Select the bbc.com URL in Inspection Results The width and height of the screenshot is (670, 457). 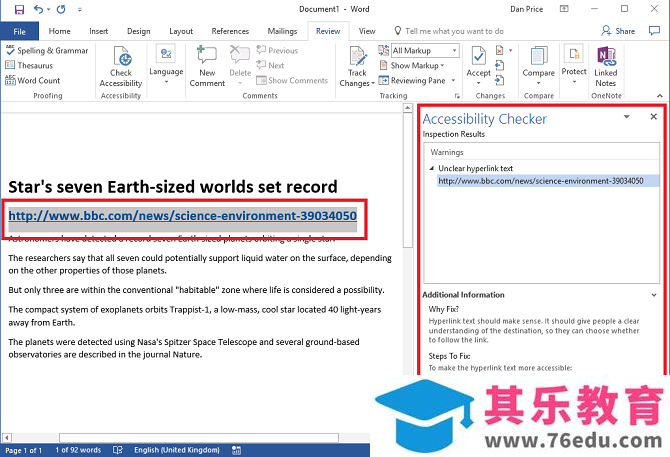click(x=548, y=181)
